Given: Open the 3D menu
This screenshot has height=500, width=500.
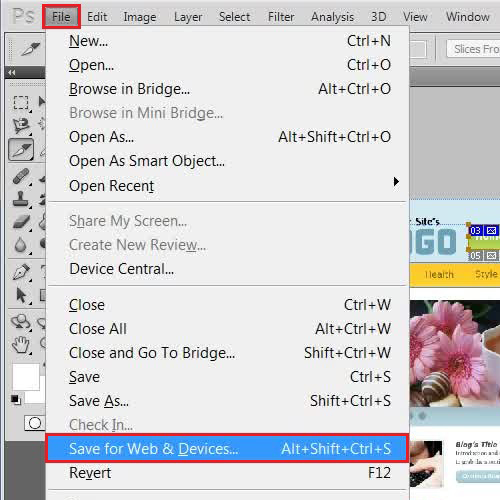Looking at the screenshot, I should click(x=379, y=17).
